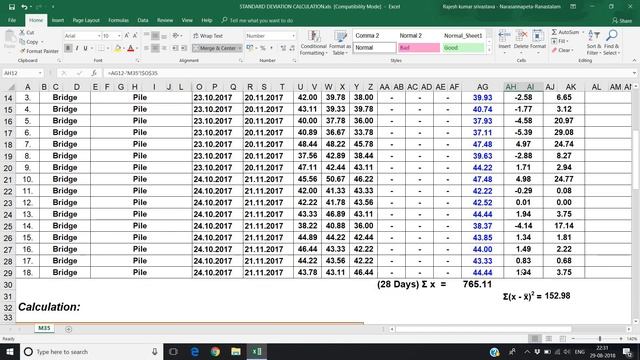Switch to Data tab

[x=143, y=20]
